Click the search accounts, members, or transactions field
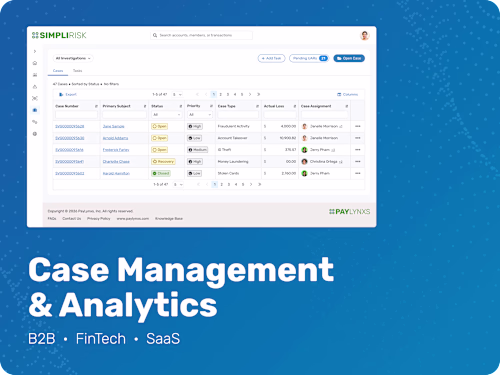This screenshot has height=375, width=500. tap(201, 35)
